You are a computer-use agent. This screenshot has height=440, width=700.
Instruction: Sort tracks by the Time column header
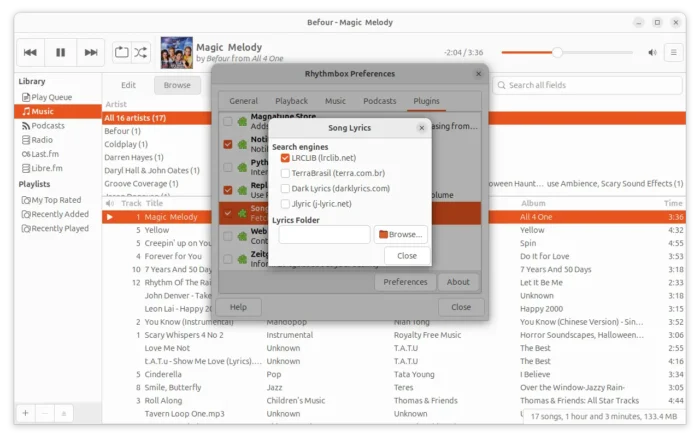tap(673, 203)
